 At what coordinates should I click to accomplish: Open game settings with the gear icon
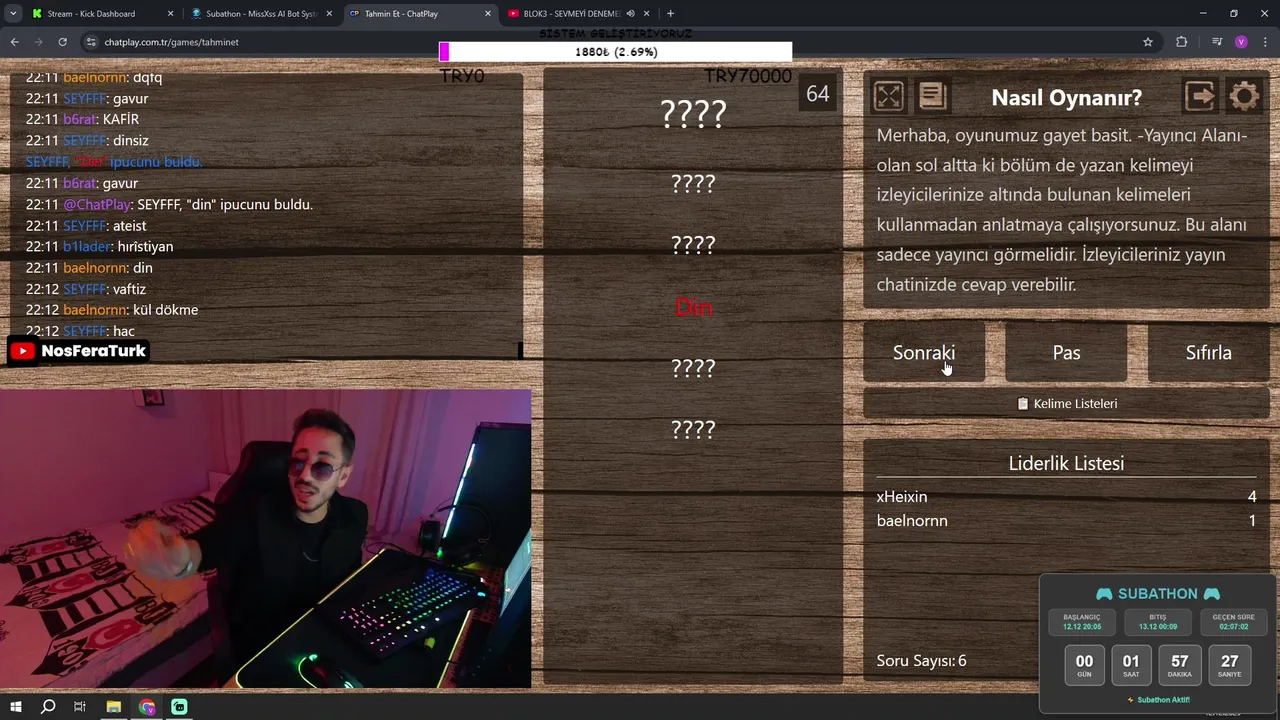[1244, 96]
